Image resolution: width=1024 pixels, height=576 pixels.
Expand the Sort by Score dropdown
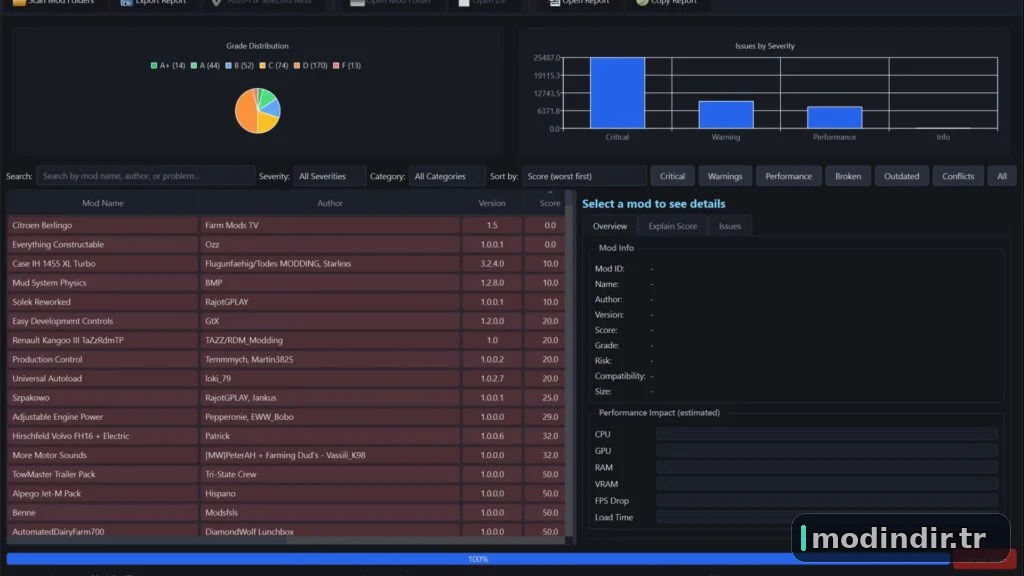tap(583, 176)
